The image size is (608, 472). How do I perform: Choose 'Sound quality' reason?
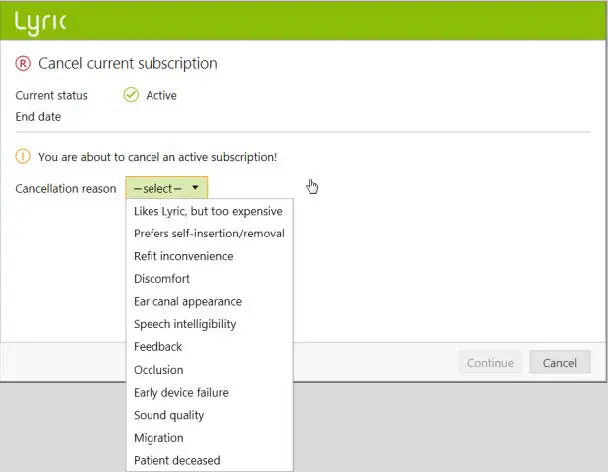pyautogui.click(x=209, y=415)
